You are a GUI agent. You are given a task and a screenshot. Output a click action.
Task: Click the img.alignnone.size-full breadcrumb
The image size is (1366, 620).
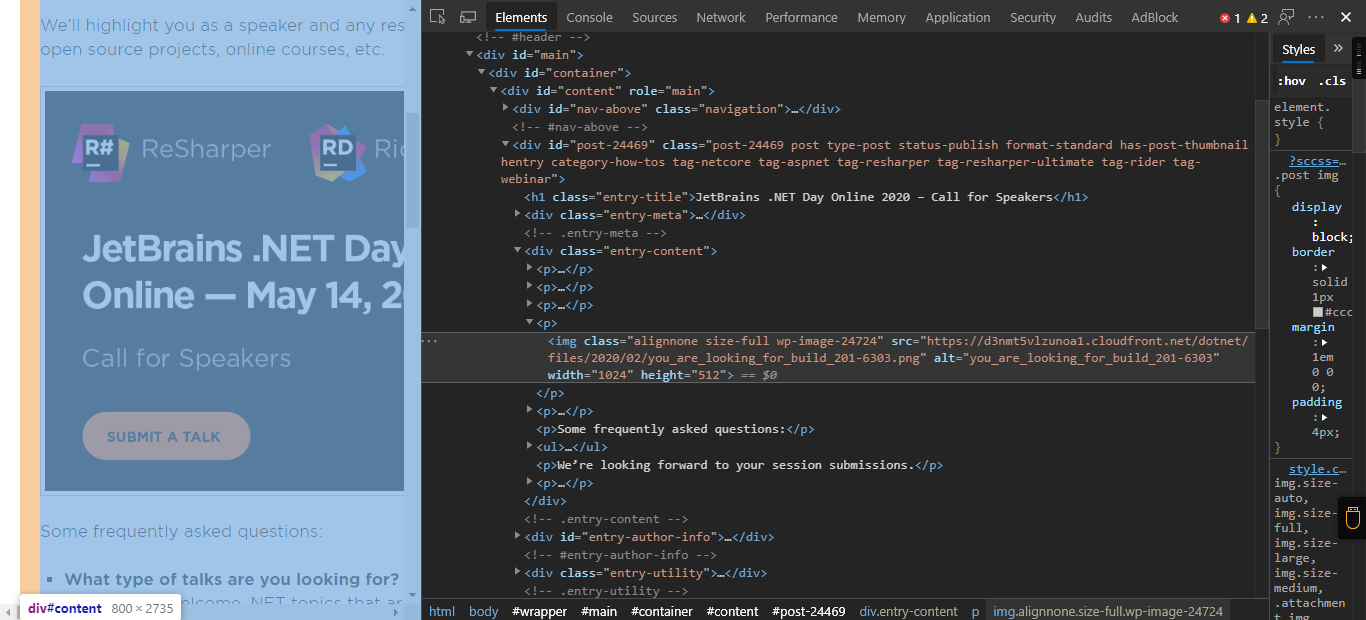click(x=1106, y=611)
